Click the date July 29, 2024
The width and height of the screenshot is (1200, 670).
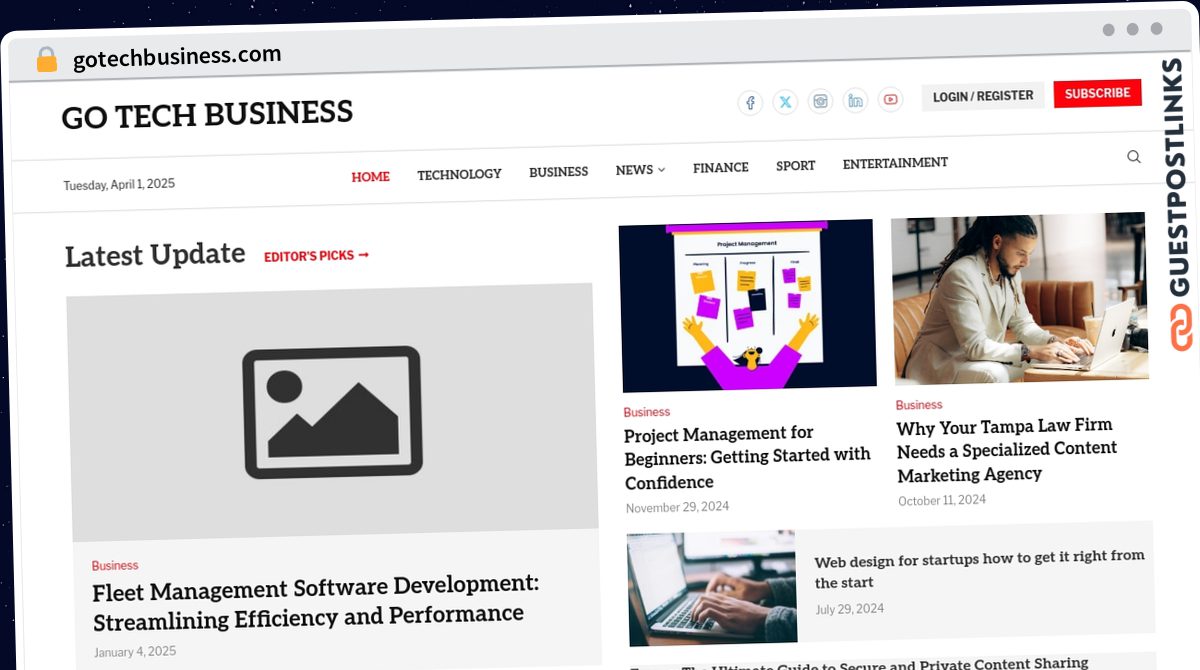[x=850, y=609]
